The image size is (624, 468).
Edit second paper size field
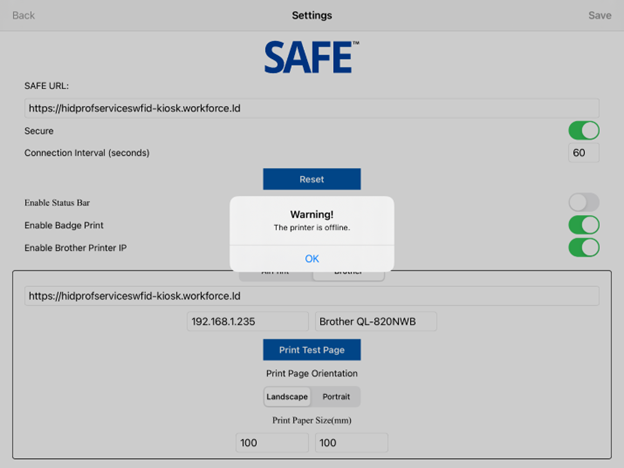[x=351, y=443]
